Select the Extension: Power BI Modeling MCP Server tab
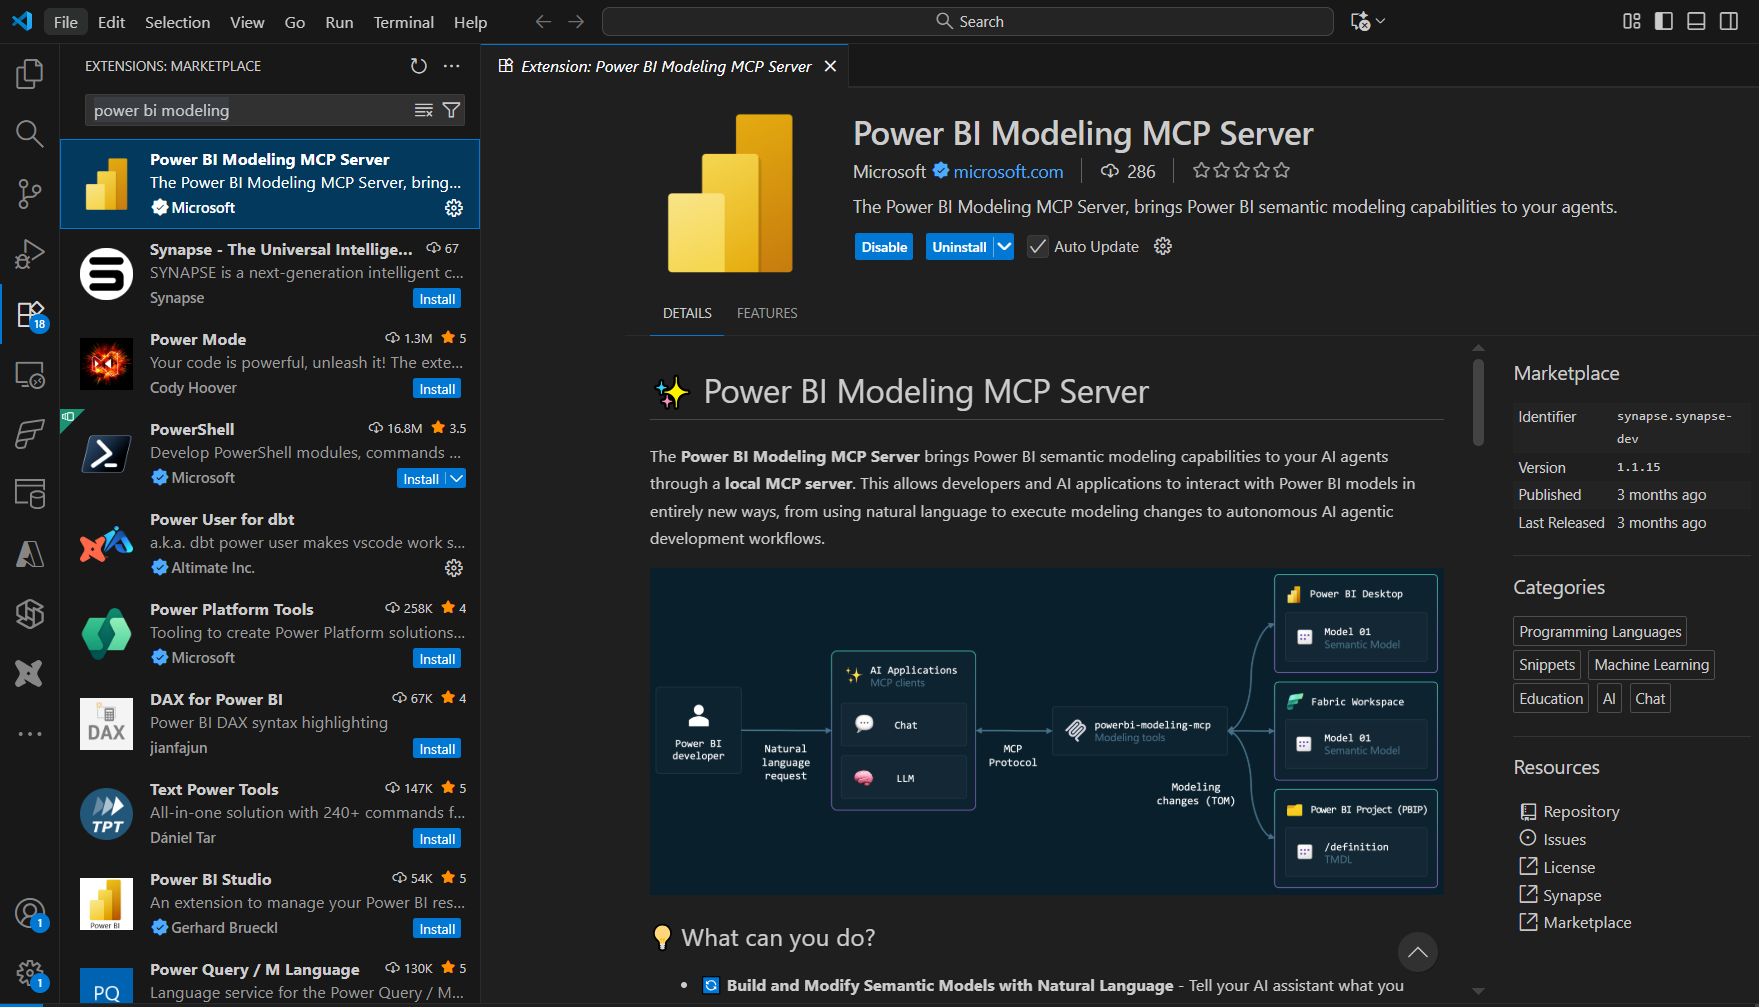 pyautogui.click(x=666, y=66)
